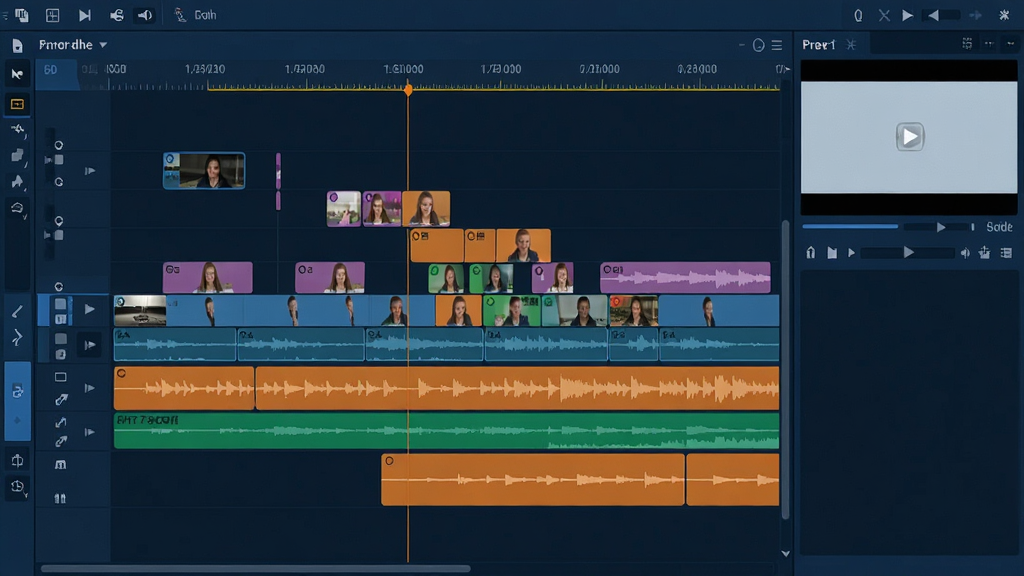
Task: Open the Goth item in the top toolbar
Action: click(x=205, y=15)
